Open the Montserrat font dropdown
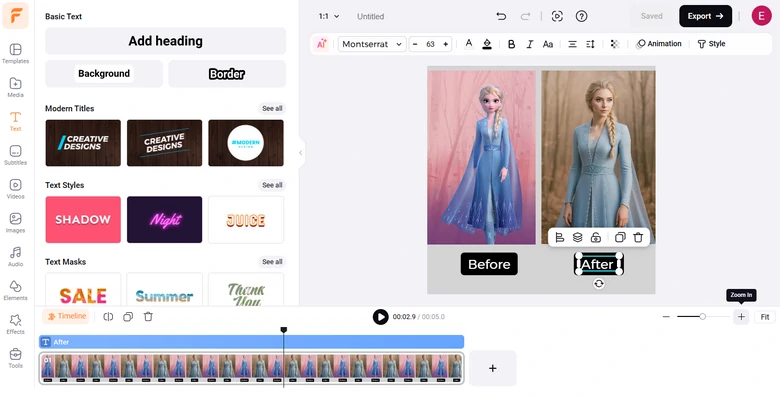This screenshot has height=396, width=780. [372, 44]
